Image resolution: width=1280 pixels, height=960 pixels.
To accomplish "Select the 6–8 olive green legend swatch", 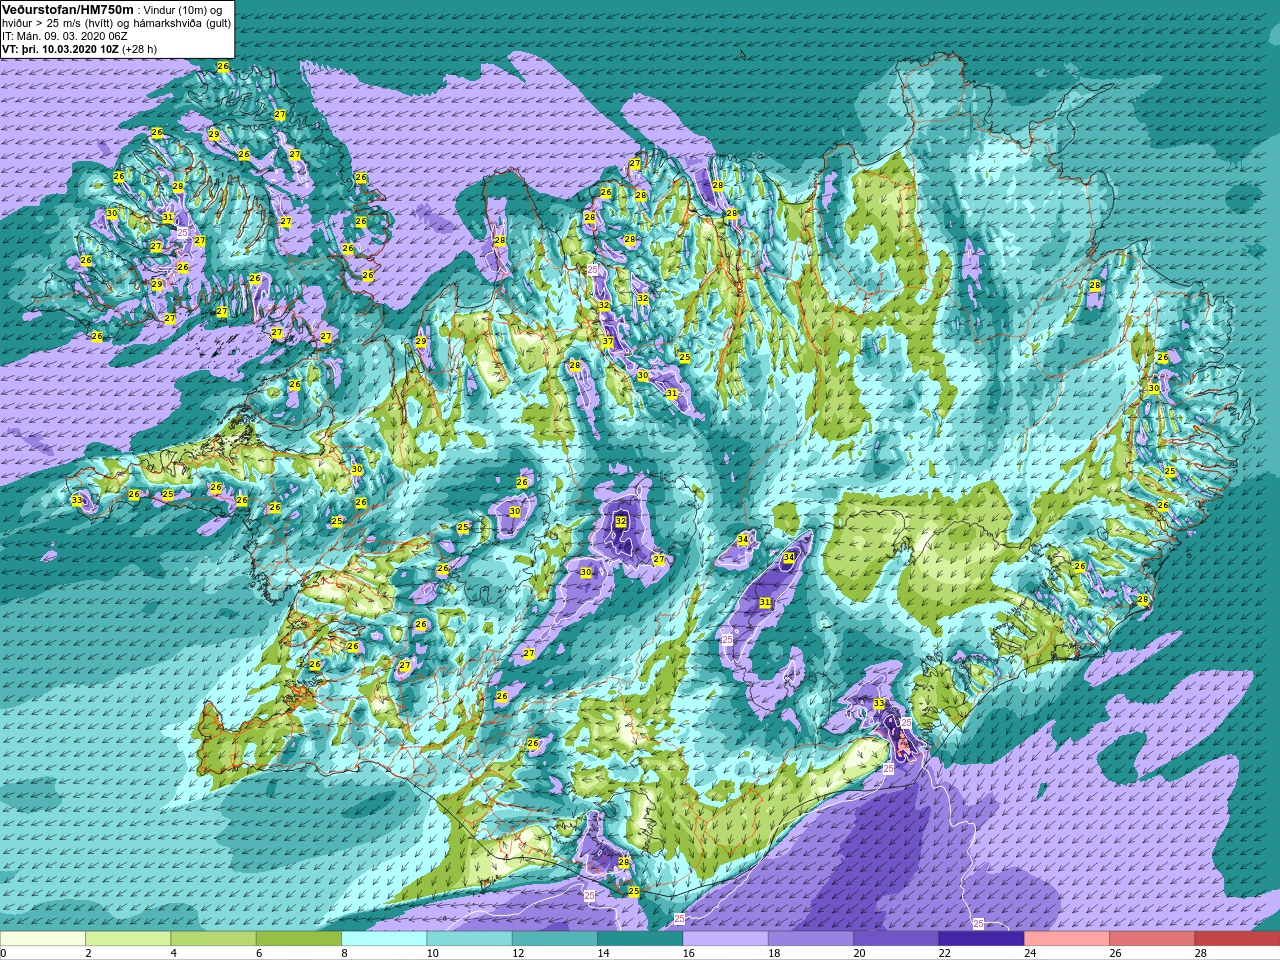I will (298, 939).
